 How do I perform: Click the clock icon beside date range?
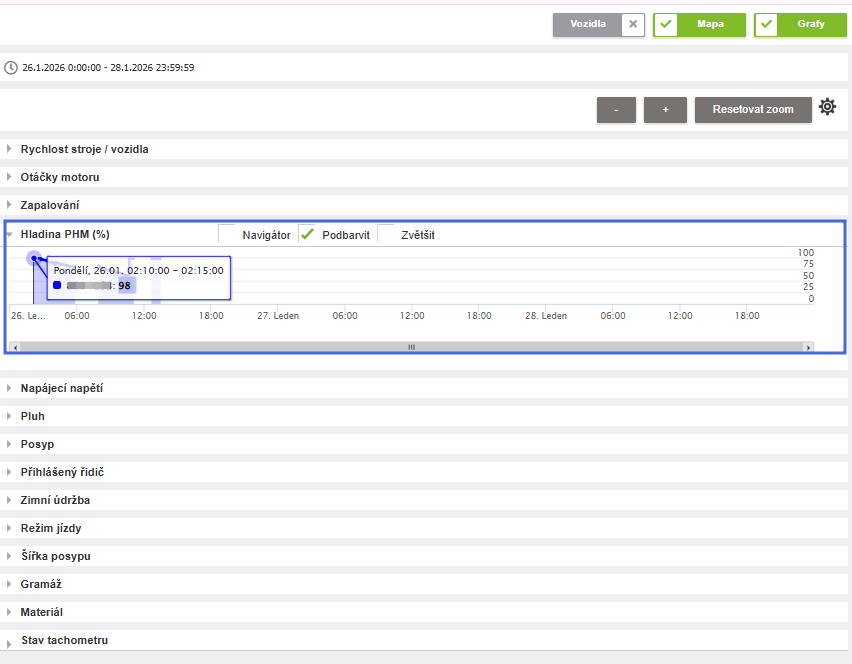point(10,68)
